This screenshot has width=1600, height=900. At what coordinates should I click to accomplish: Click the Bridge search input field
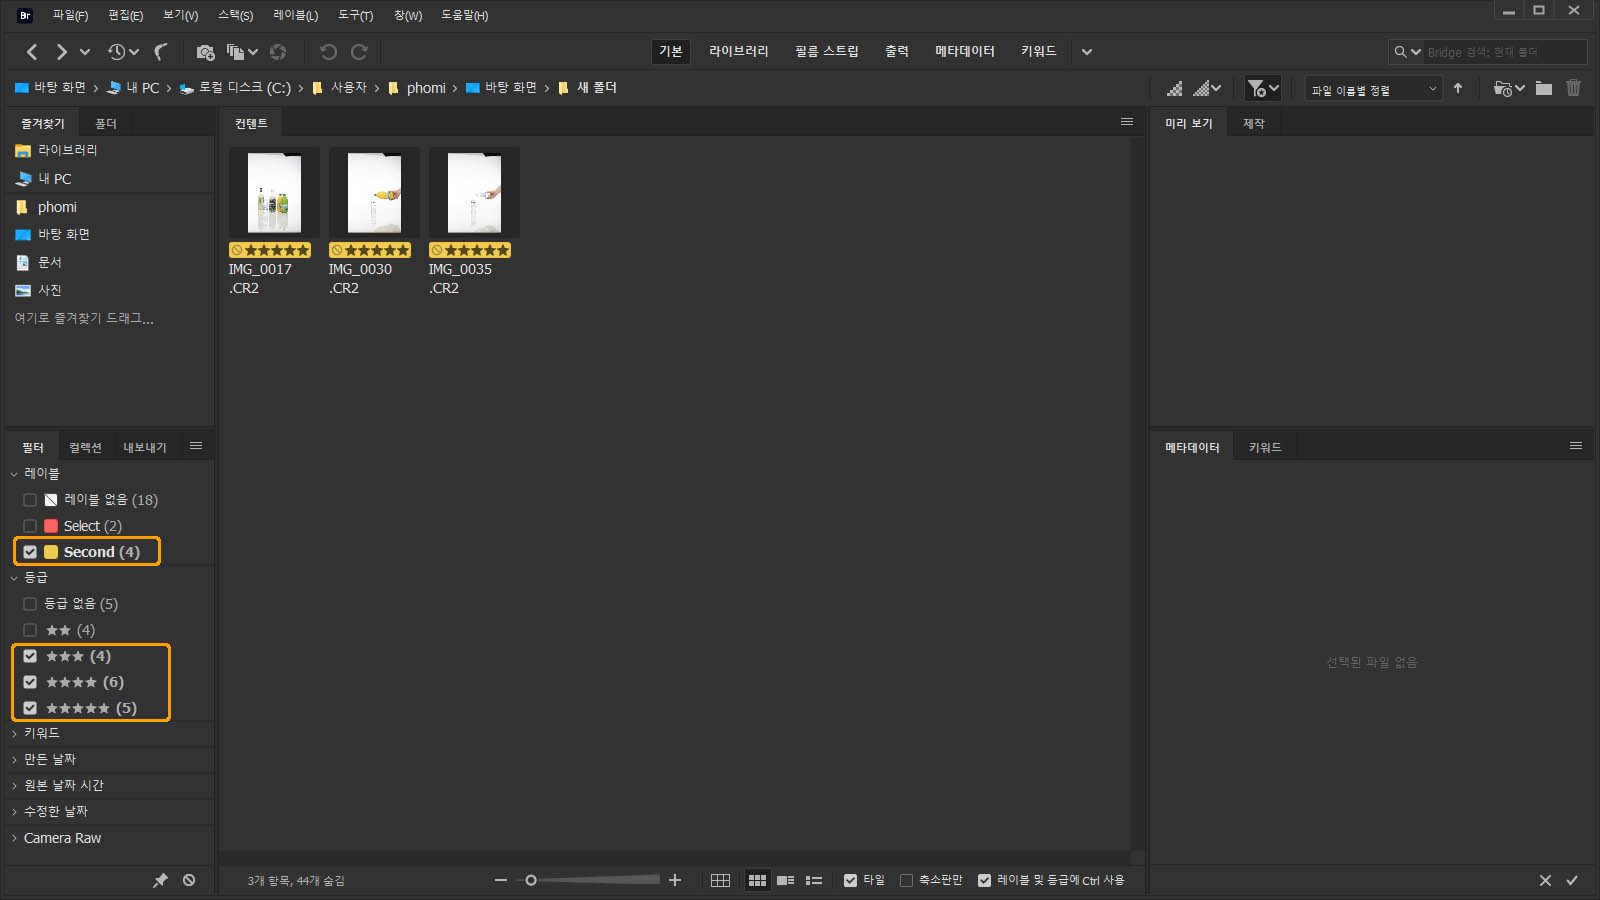tap(1505, 52)
